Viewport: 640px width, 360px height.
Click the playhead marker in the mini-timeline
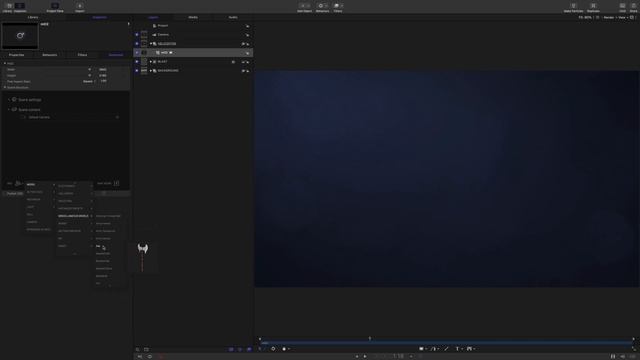click(x=370, y=338)
